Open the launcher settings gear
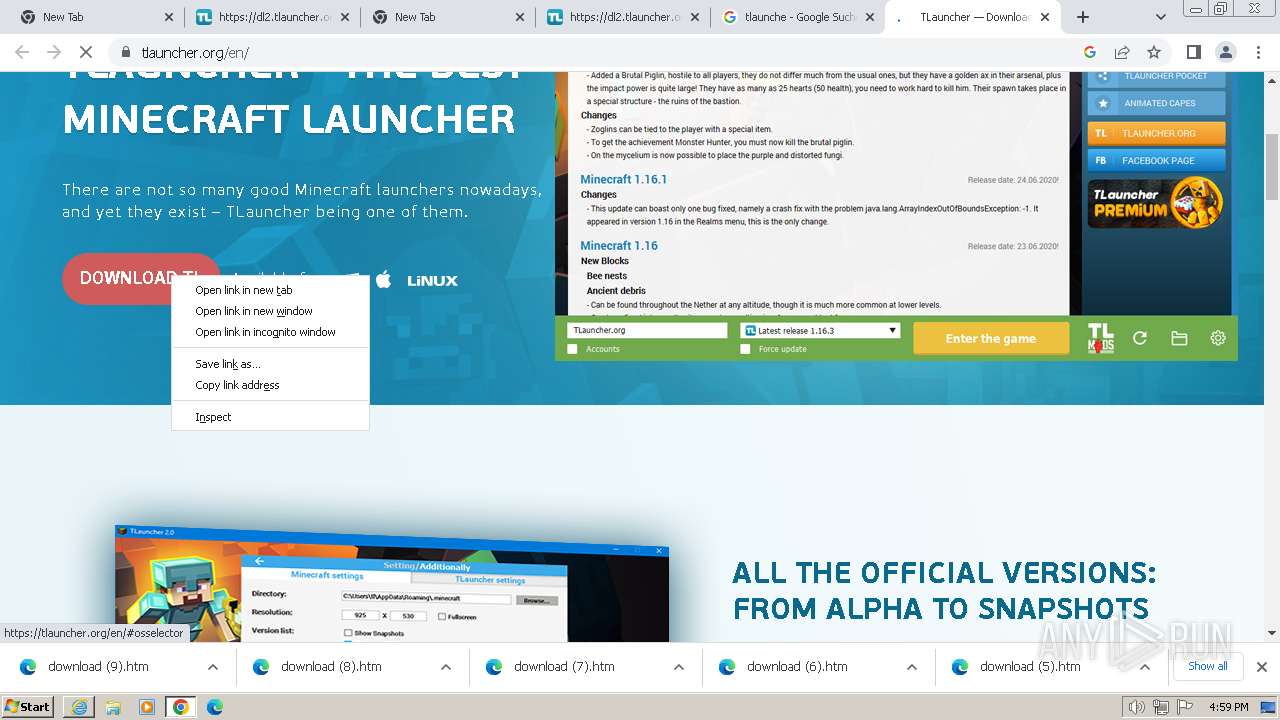 pos(1218,338)
